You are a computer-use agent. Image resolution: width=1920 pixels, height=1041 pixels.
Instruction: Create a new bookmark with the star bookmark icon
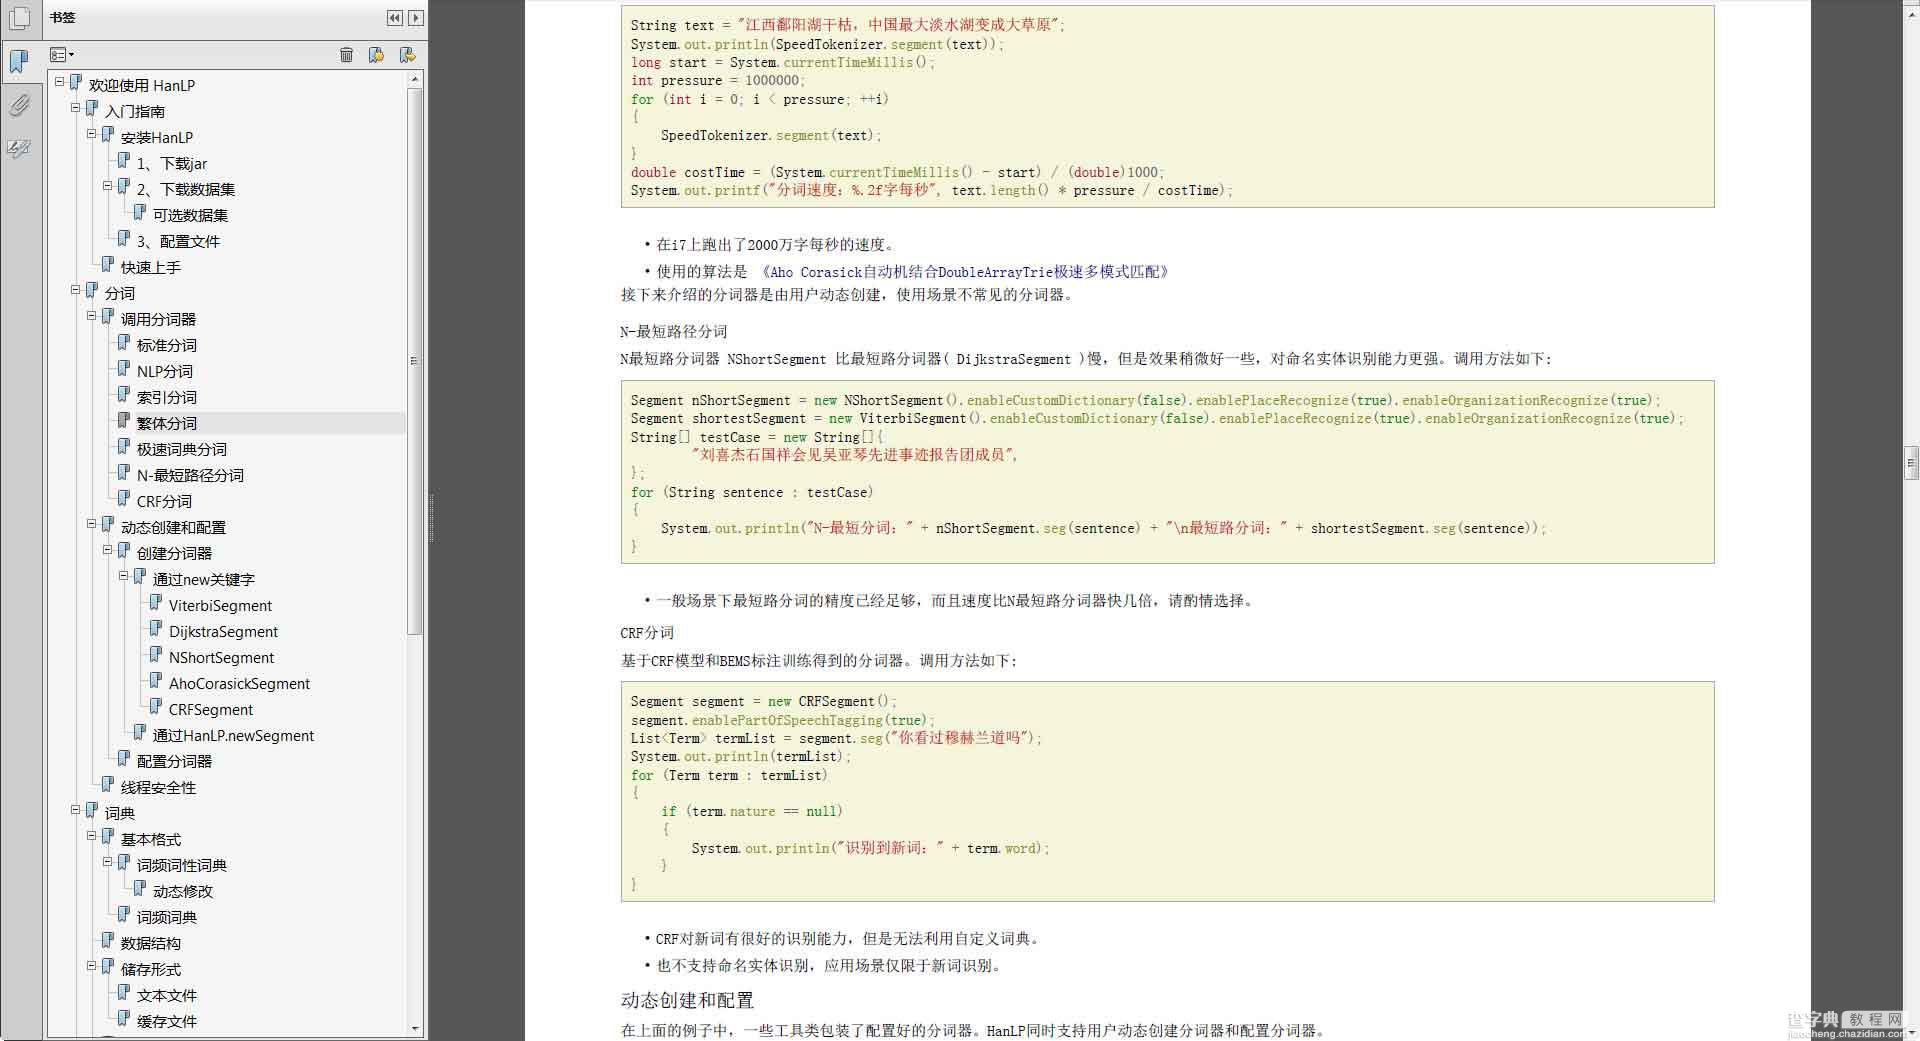[376, 55]
